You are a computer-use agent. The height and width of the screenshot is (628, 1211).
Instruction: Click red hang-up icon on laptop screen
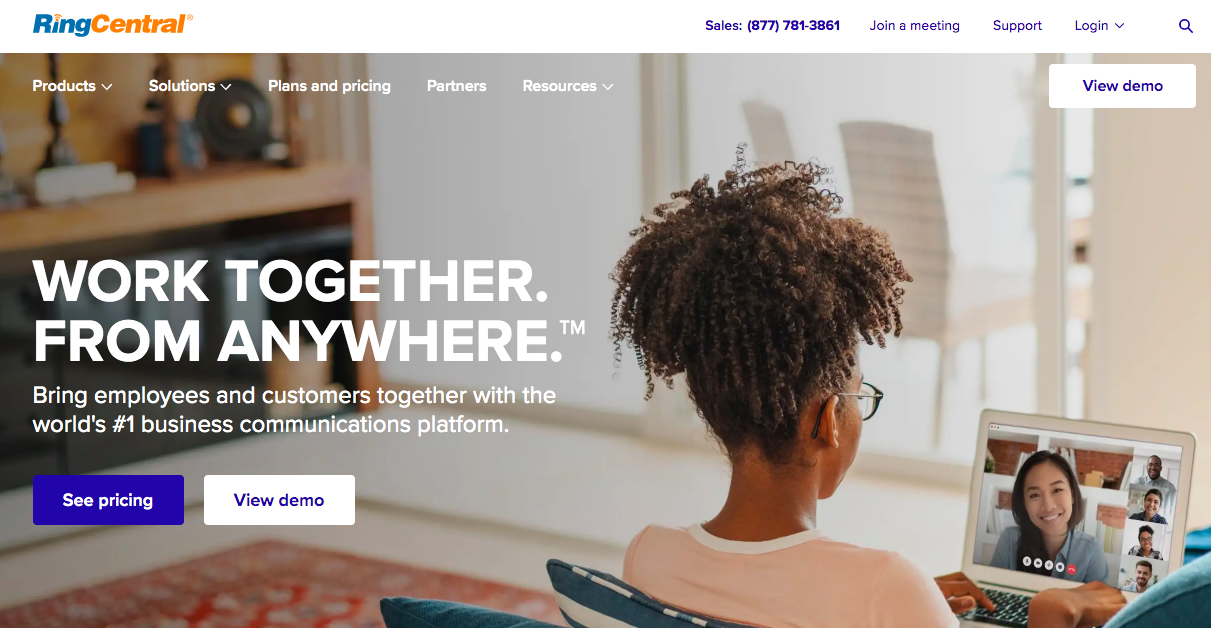(x=1071, y=569)
